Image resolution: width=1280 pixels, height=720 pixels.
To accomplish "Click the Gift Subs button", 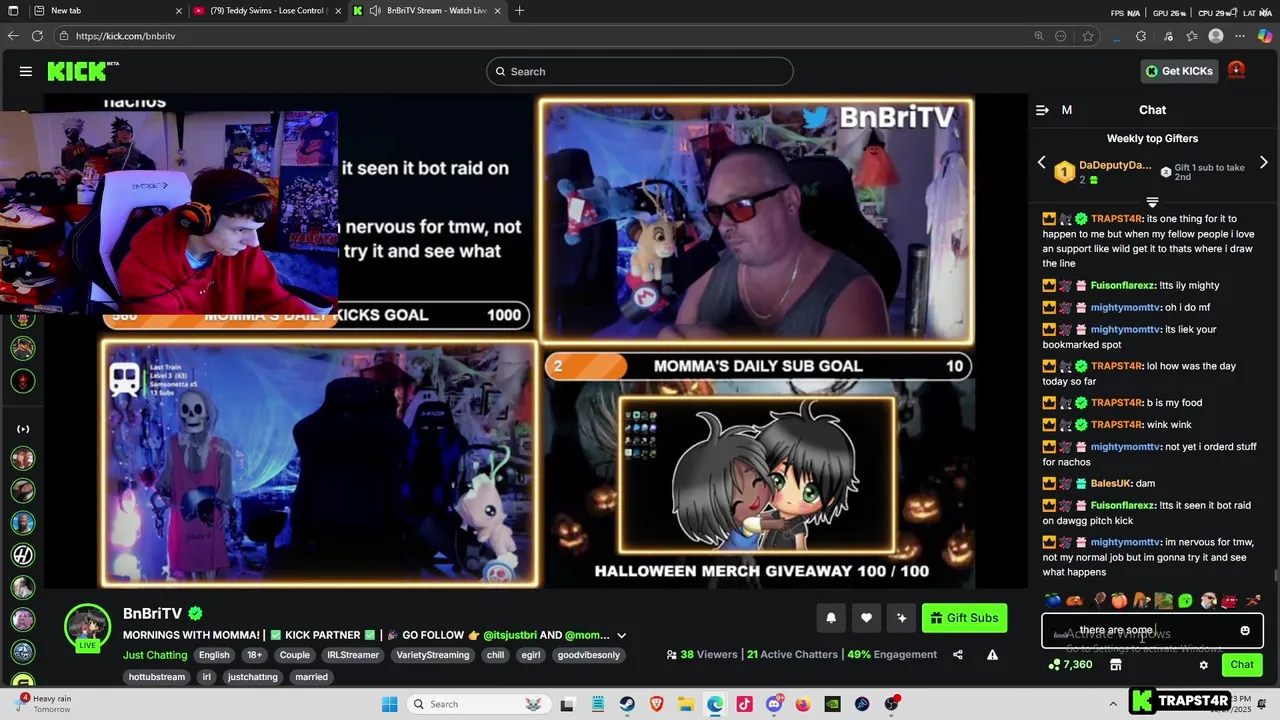I will (964, 618).
